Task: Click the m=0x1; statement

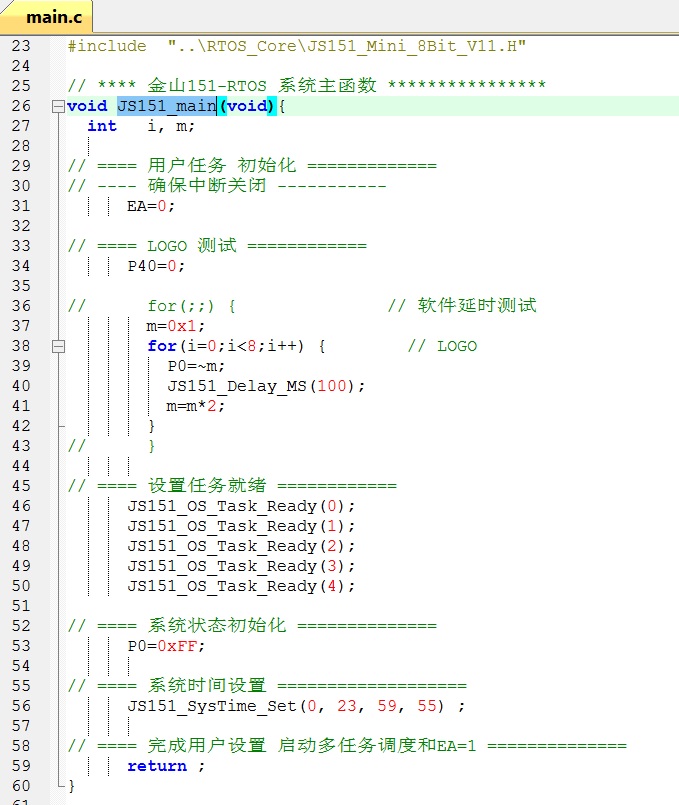Action: click(176, 326)
